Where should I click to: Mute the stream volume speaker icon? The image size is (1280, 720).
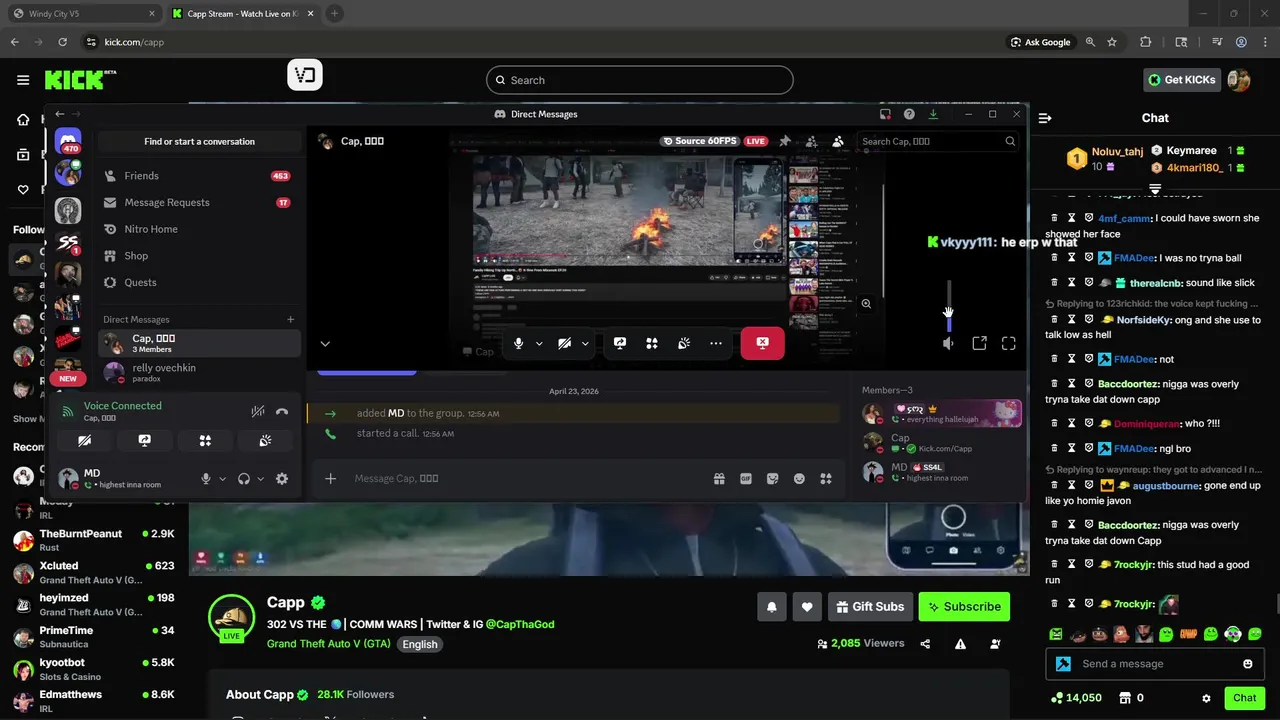coord(948,343)
